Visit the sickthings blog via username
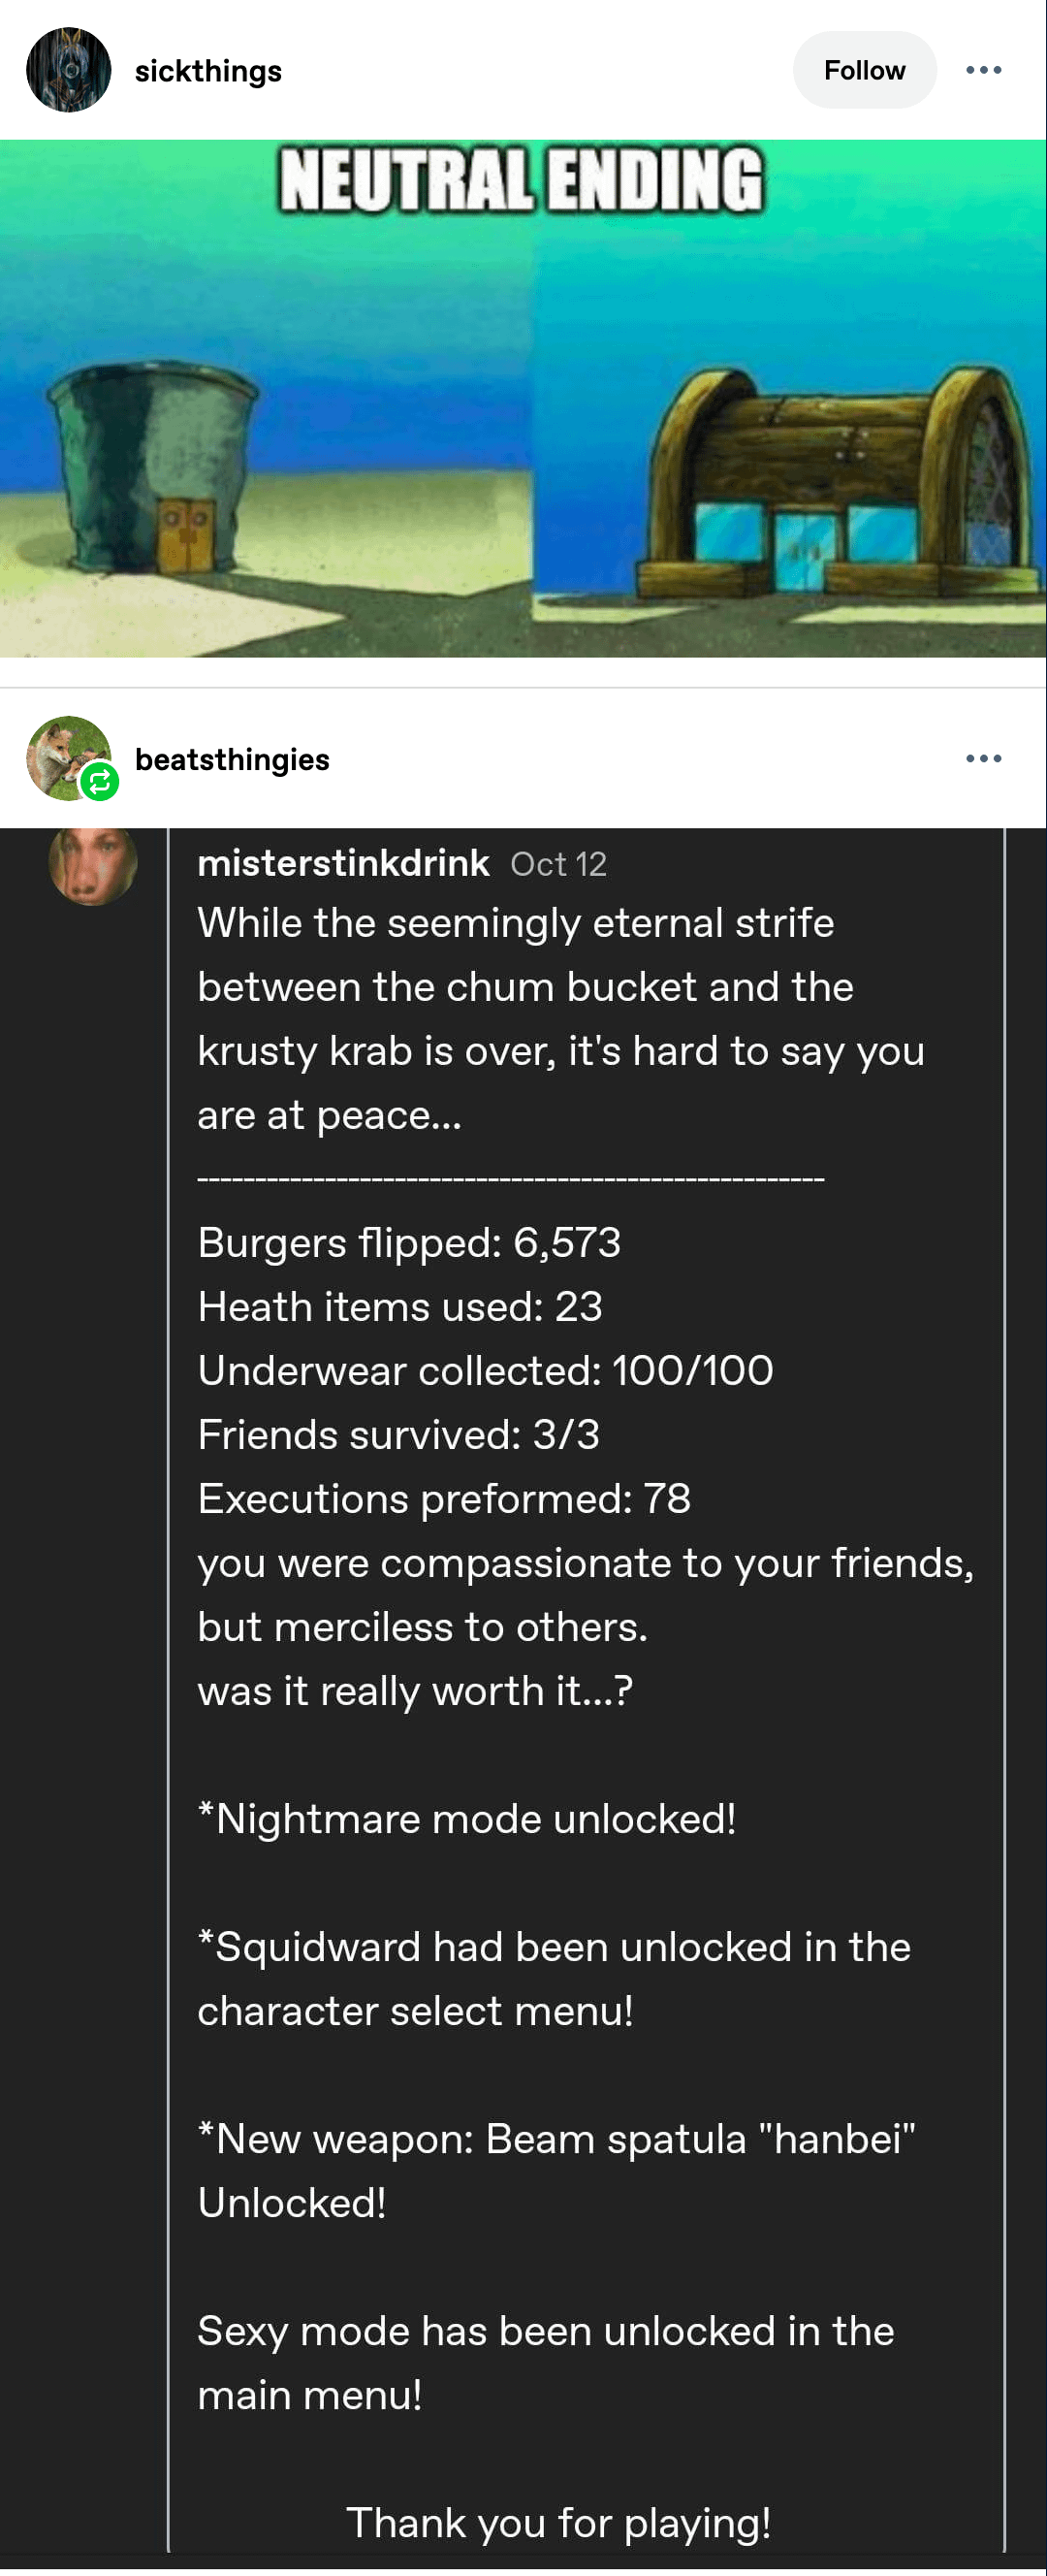This screenshot has width=1047, height=2576. 208,71
